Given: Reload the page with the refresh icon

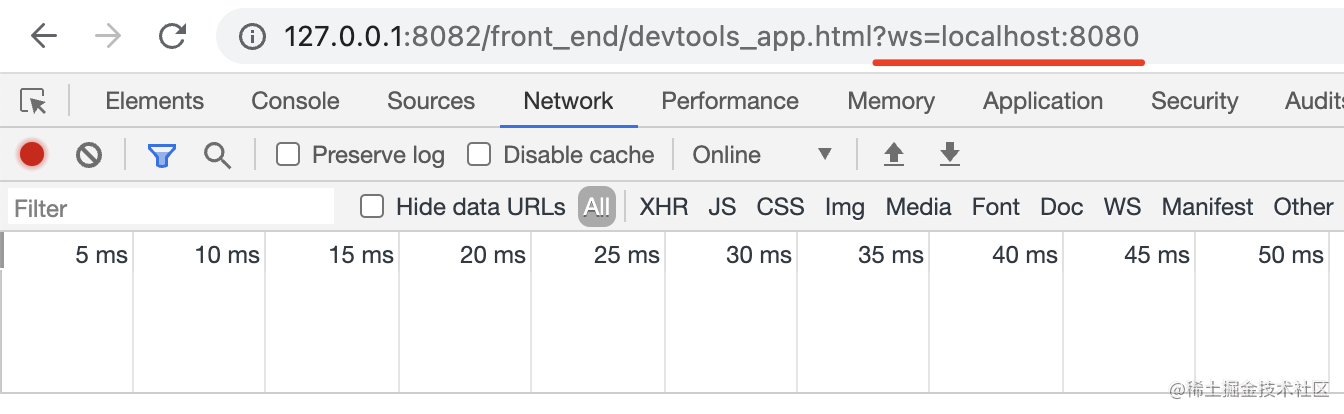Looking at the screenshot, I should point(172,37).
